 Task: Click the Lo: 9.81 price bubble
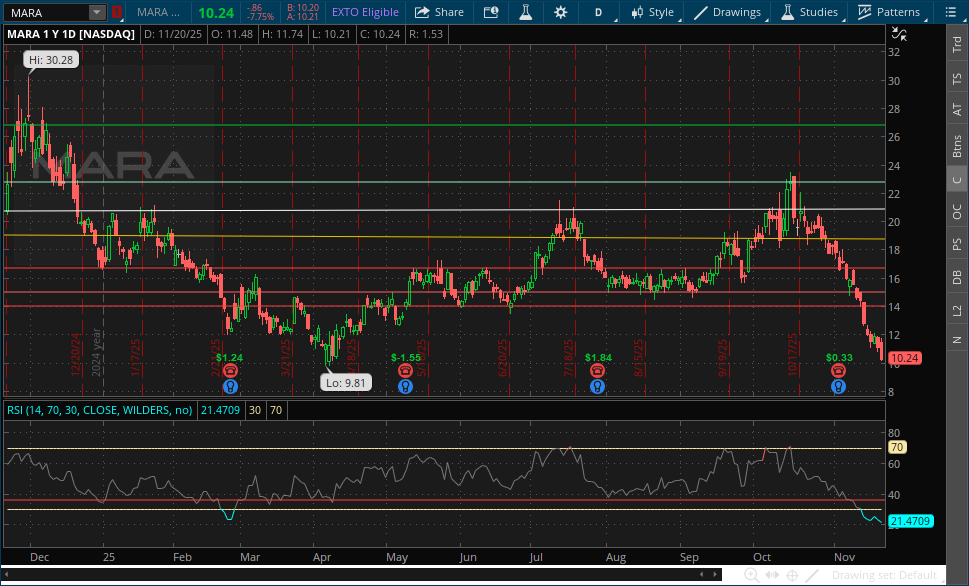346,383
